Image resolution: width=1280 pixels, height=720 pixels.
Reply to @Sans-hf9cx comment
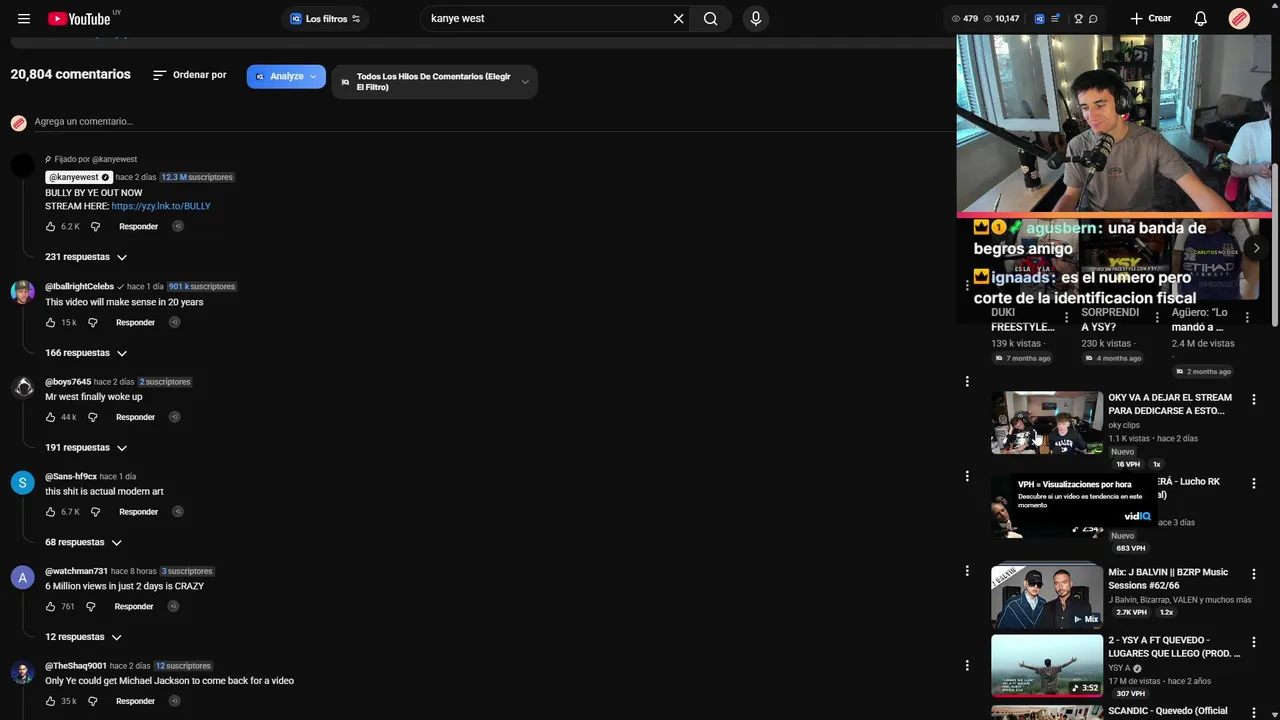(x=138, y=511)
